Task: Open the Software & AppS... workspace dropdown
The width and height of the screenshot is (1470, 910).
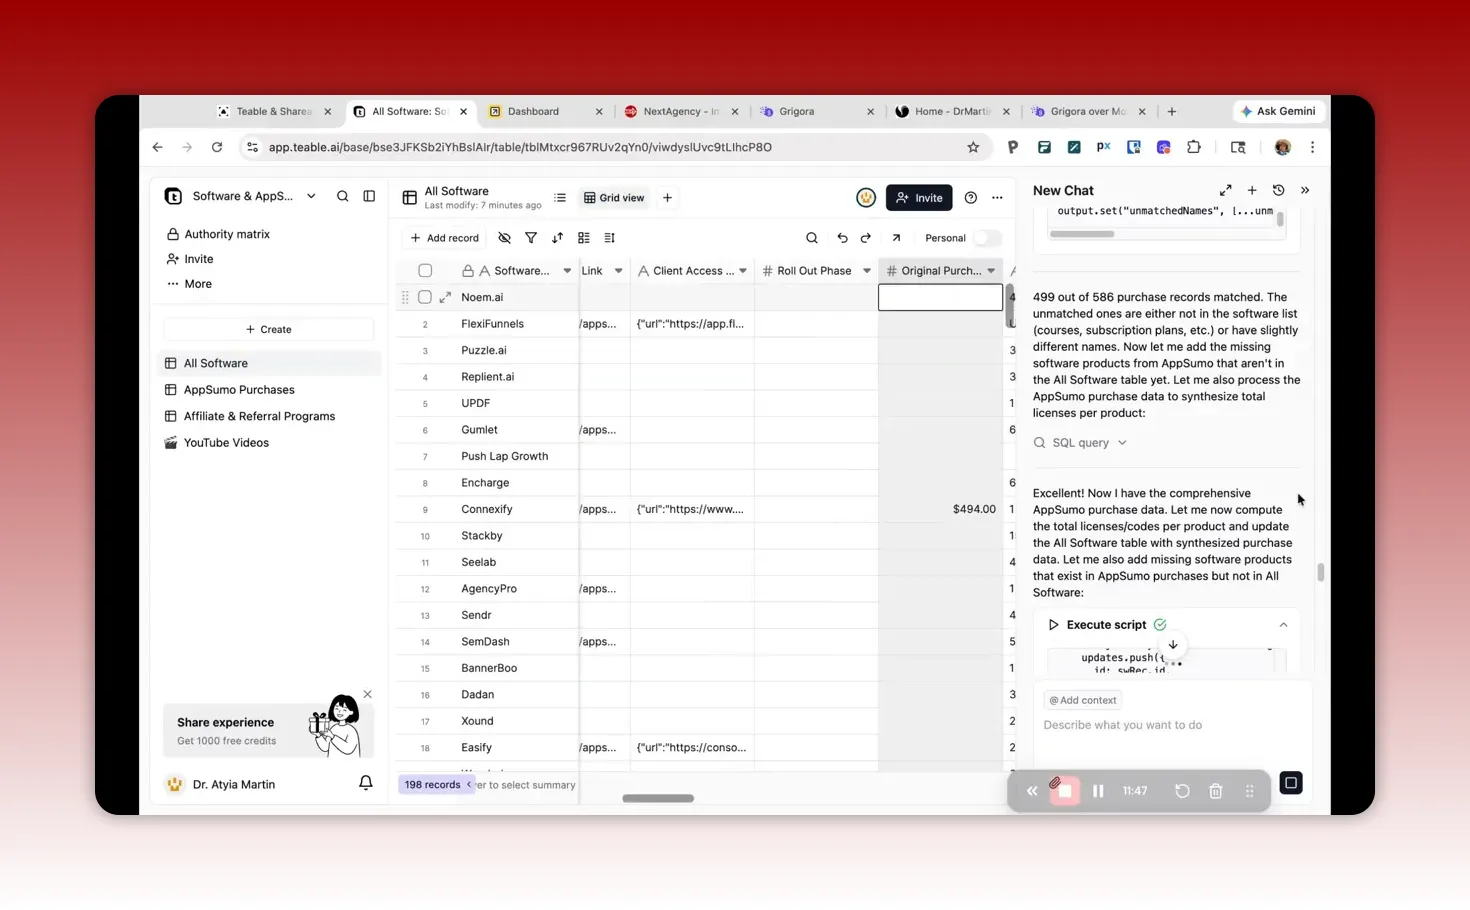Action: pyautogui.click(x=311, y=196)
